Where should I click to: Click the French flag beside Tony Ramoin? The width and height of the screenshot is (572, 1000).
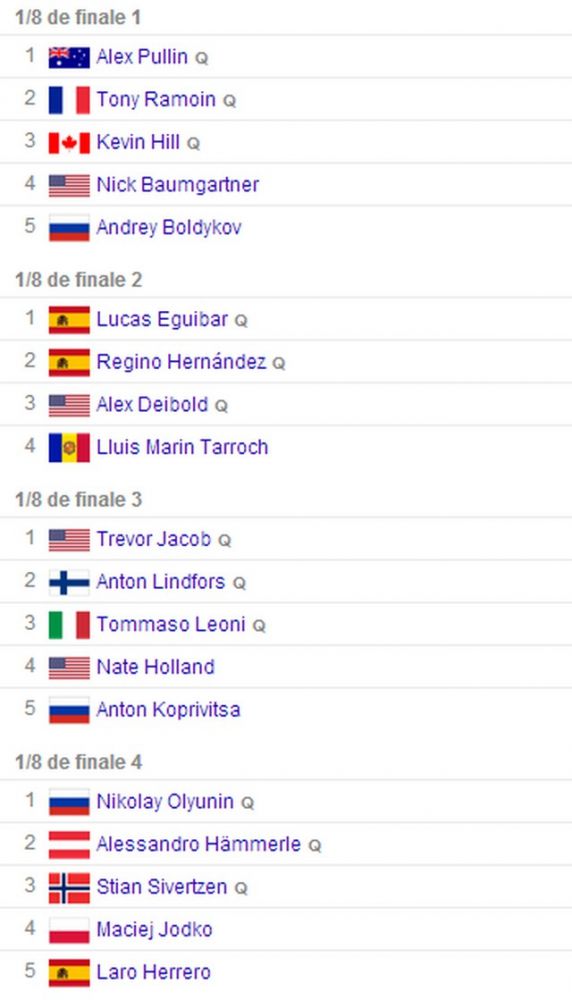(69, 100)
